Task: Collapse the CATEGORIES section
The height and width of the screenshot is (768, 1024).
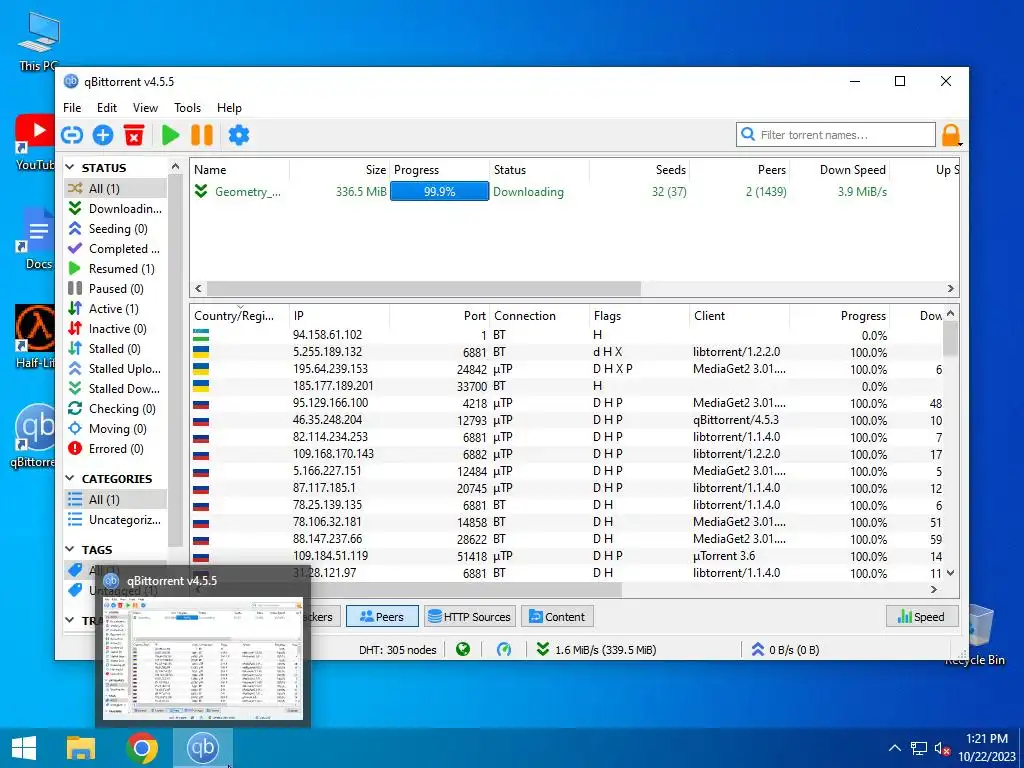Action: click(70, 479)
